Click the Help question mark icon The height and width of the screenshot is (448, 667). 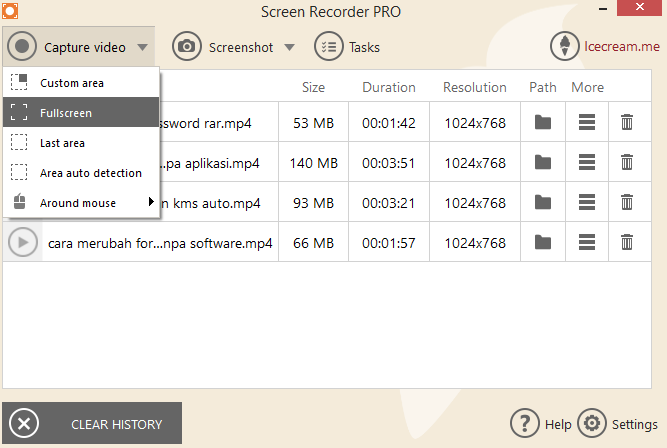pos(524,423)
